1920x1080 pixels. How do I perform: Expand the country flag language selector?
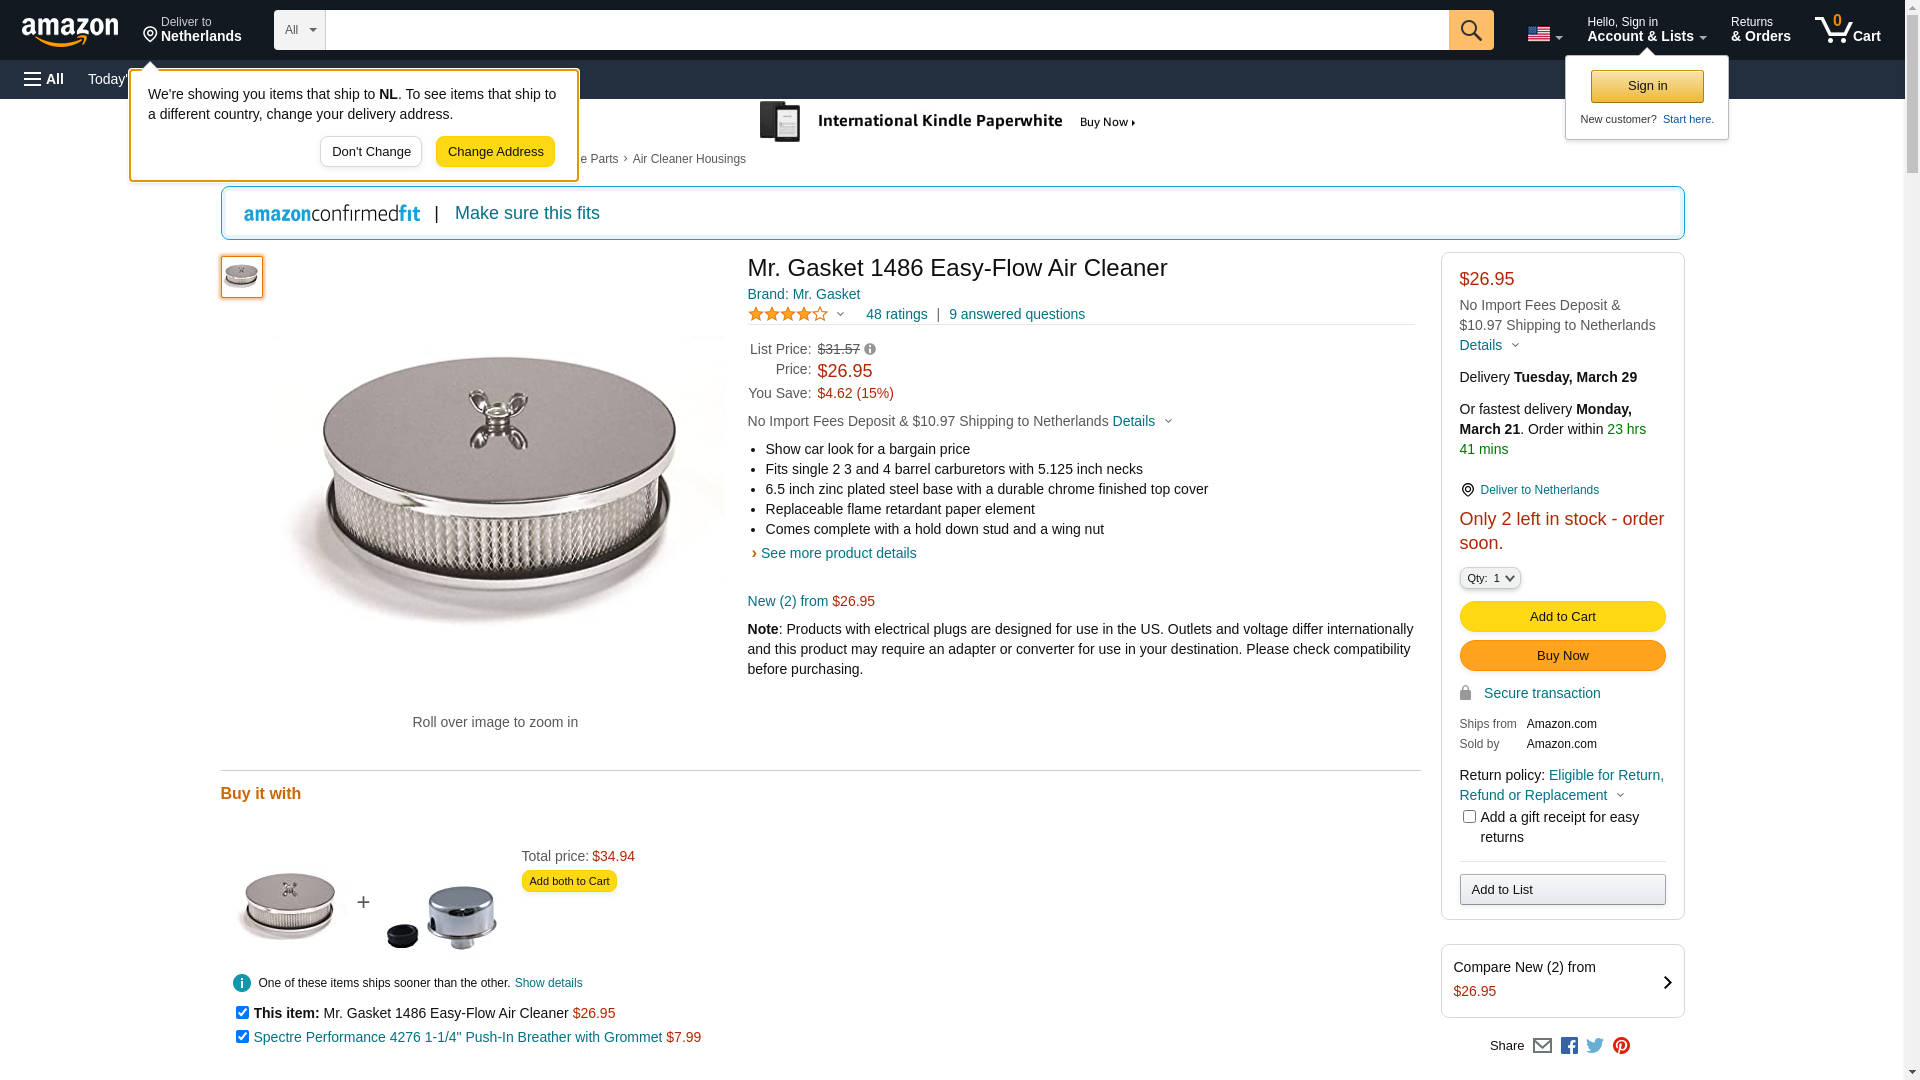[1544, 34]
